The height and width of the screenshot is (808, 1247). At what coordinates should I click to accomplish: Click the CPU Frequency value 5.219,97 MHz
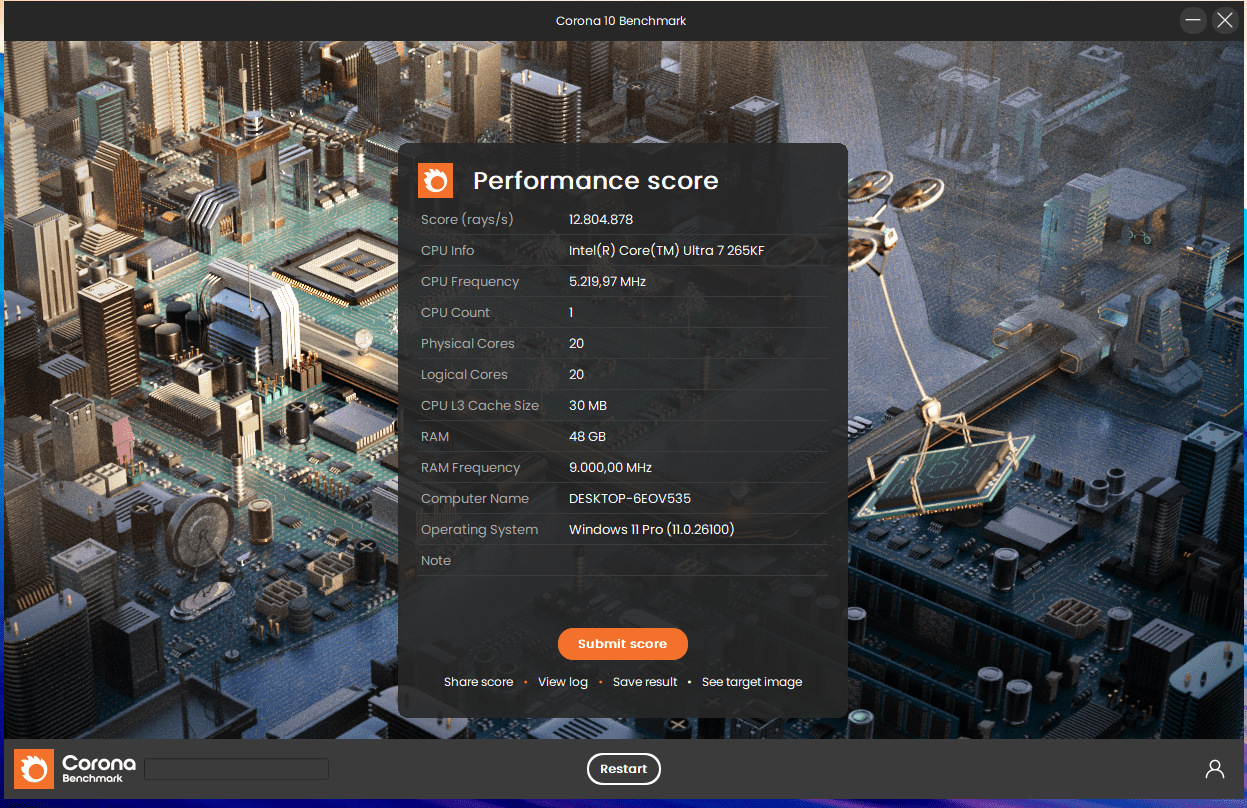(x=606, y=281)
